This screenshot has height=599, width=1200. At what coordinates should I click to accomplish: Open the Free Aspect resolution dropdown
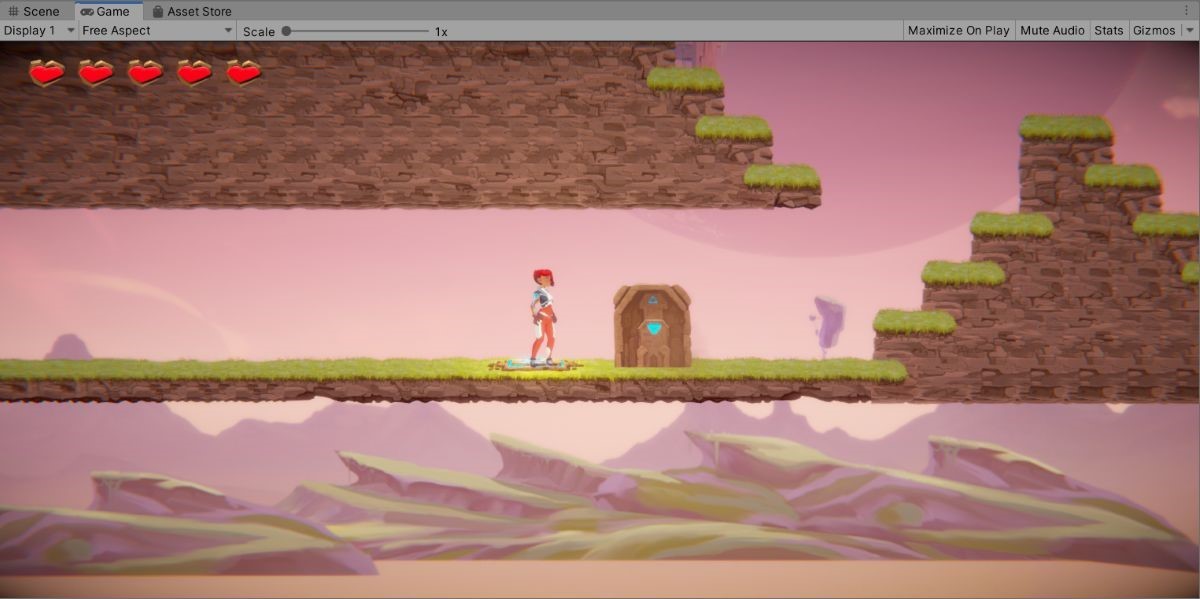click(157, 31)
